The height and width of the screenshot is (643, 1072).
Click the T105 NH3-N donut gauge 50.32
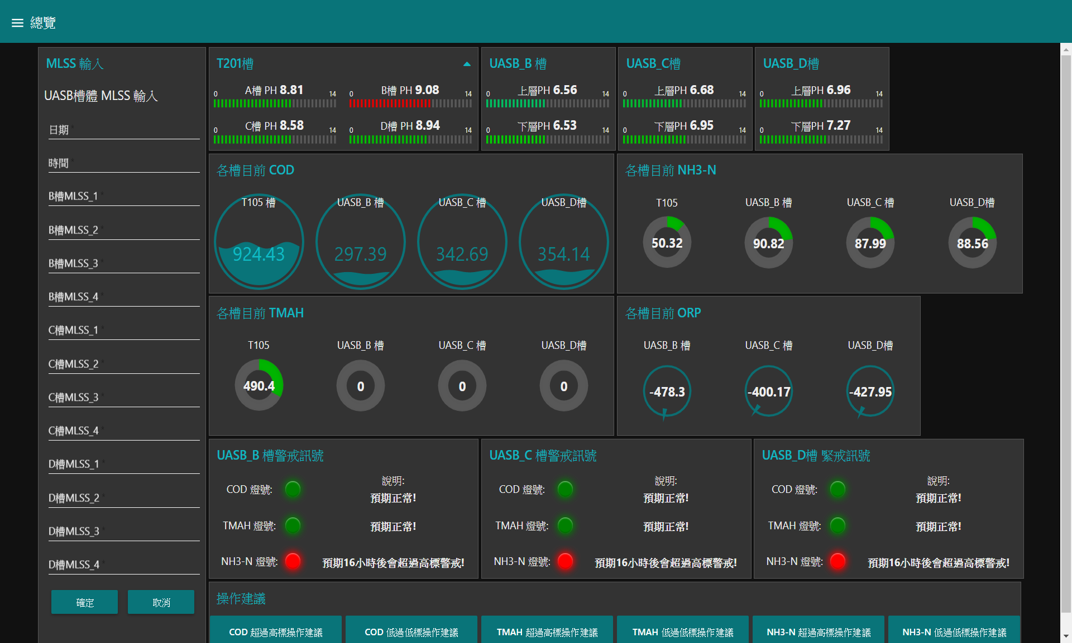pyautogui.click(x=667, y=243)
